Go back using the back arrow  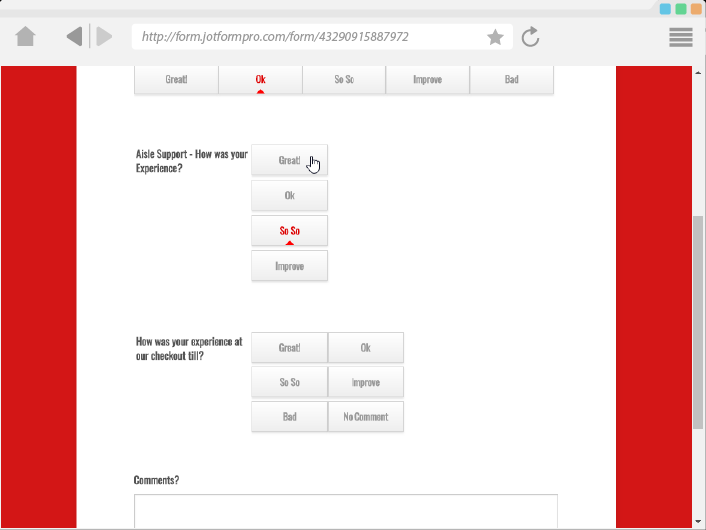tap(74, 37)
